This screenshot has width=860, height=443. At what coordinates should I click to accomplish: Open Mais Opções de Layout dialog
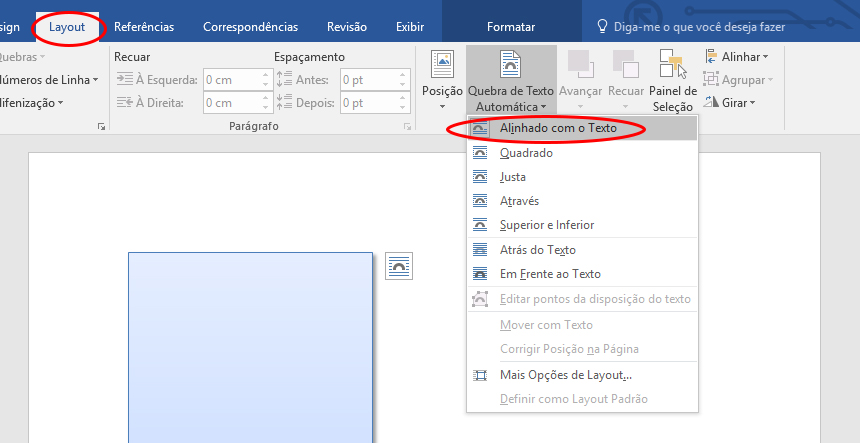pos(582,376)
